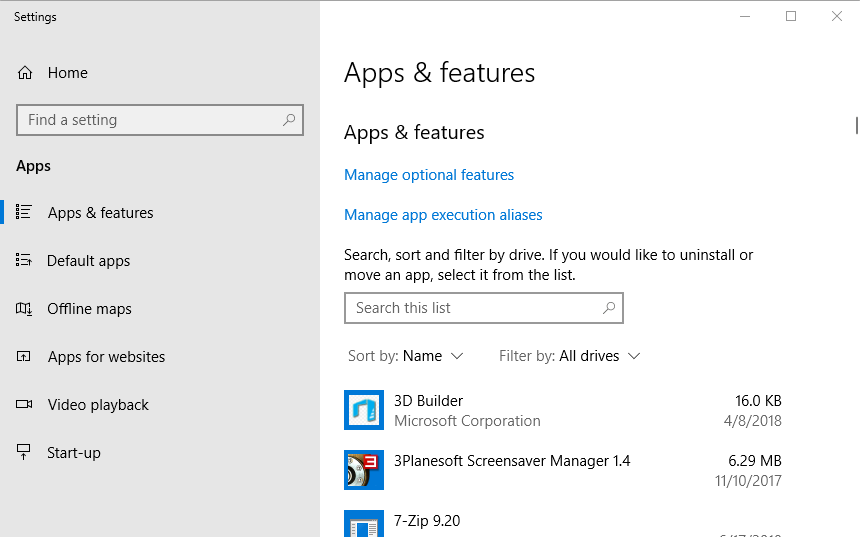Close the Settings window
The width and height of the screenshot is (860, 537).
837,16
